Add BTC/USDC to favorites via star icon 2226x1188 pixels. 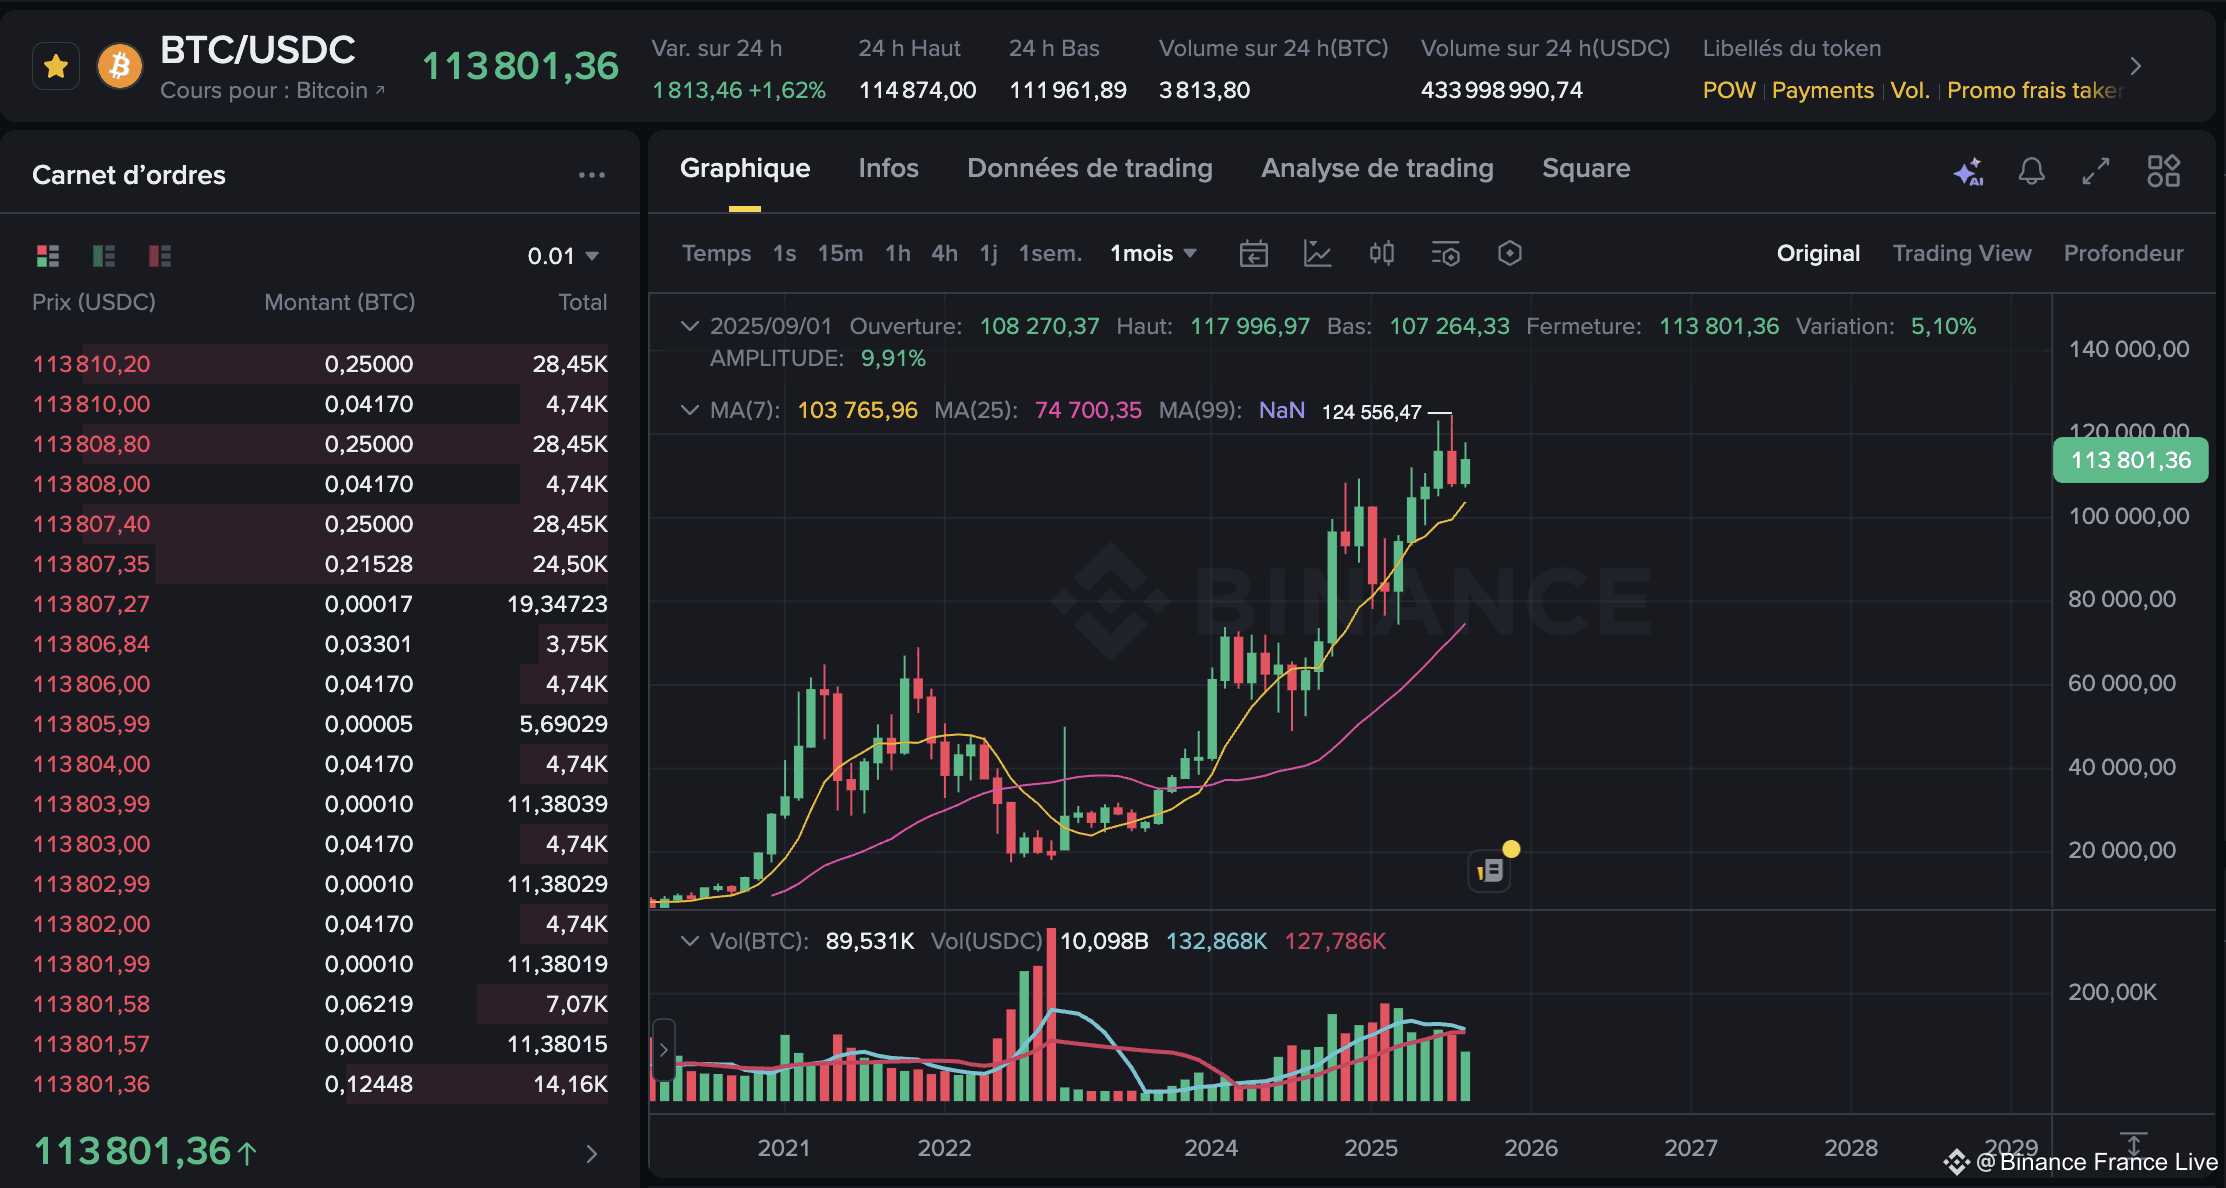pyautogui.click(x=56, y=66)
